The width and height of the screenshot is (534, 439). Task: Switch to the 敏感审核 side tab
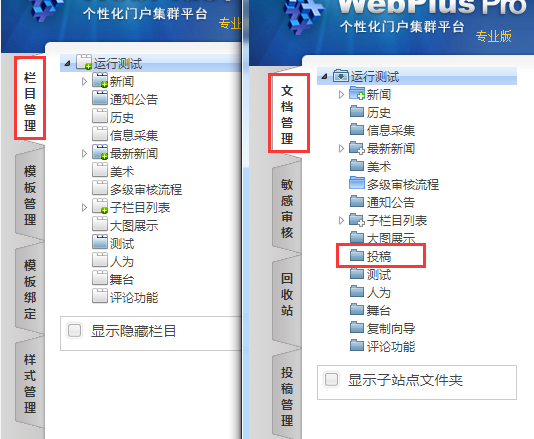287,208
